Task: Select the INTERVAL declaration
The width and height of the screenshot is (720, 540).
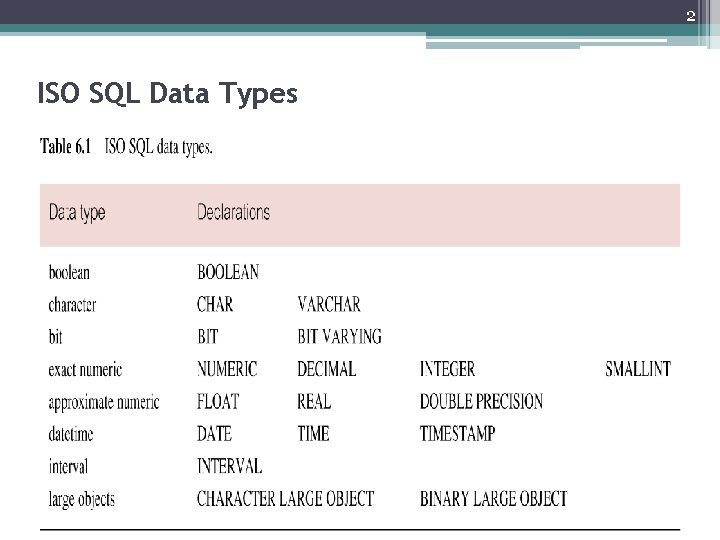Action: [229, 466]
